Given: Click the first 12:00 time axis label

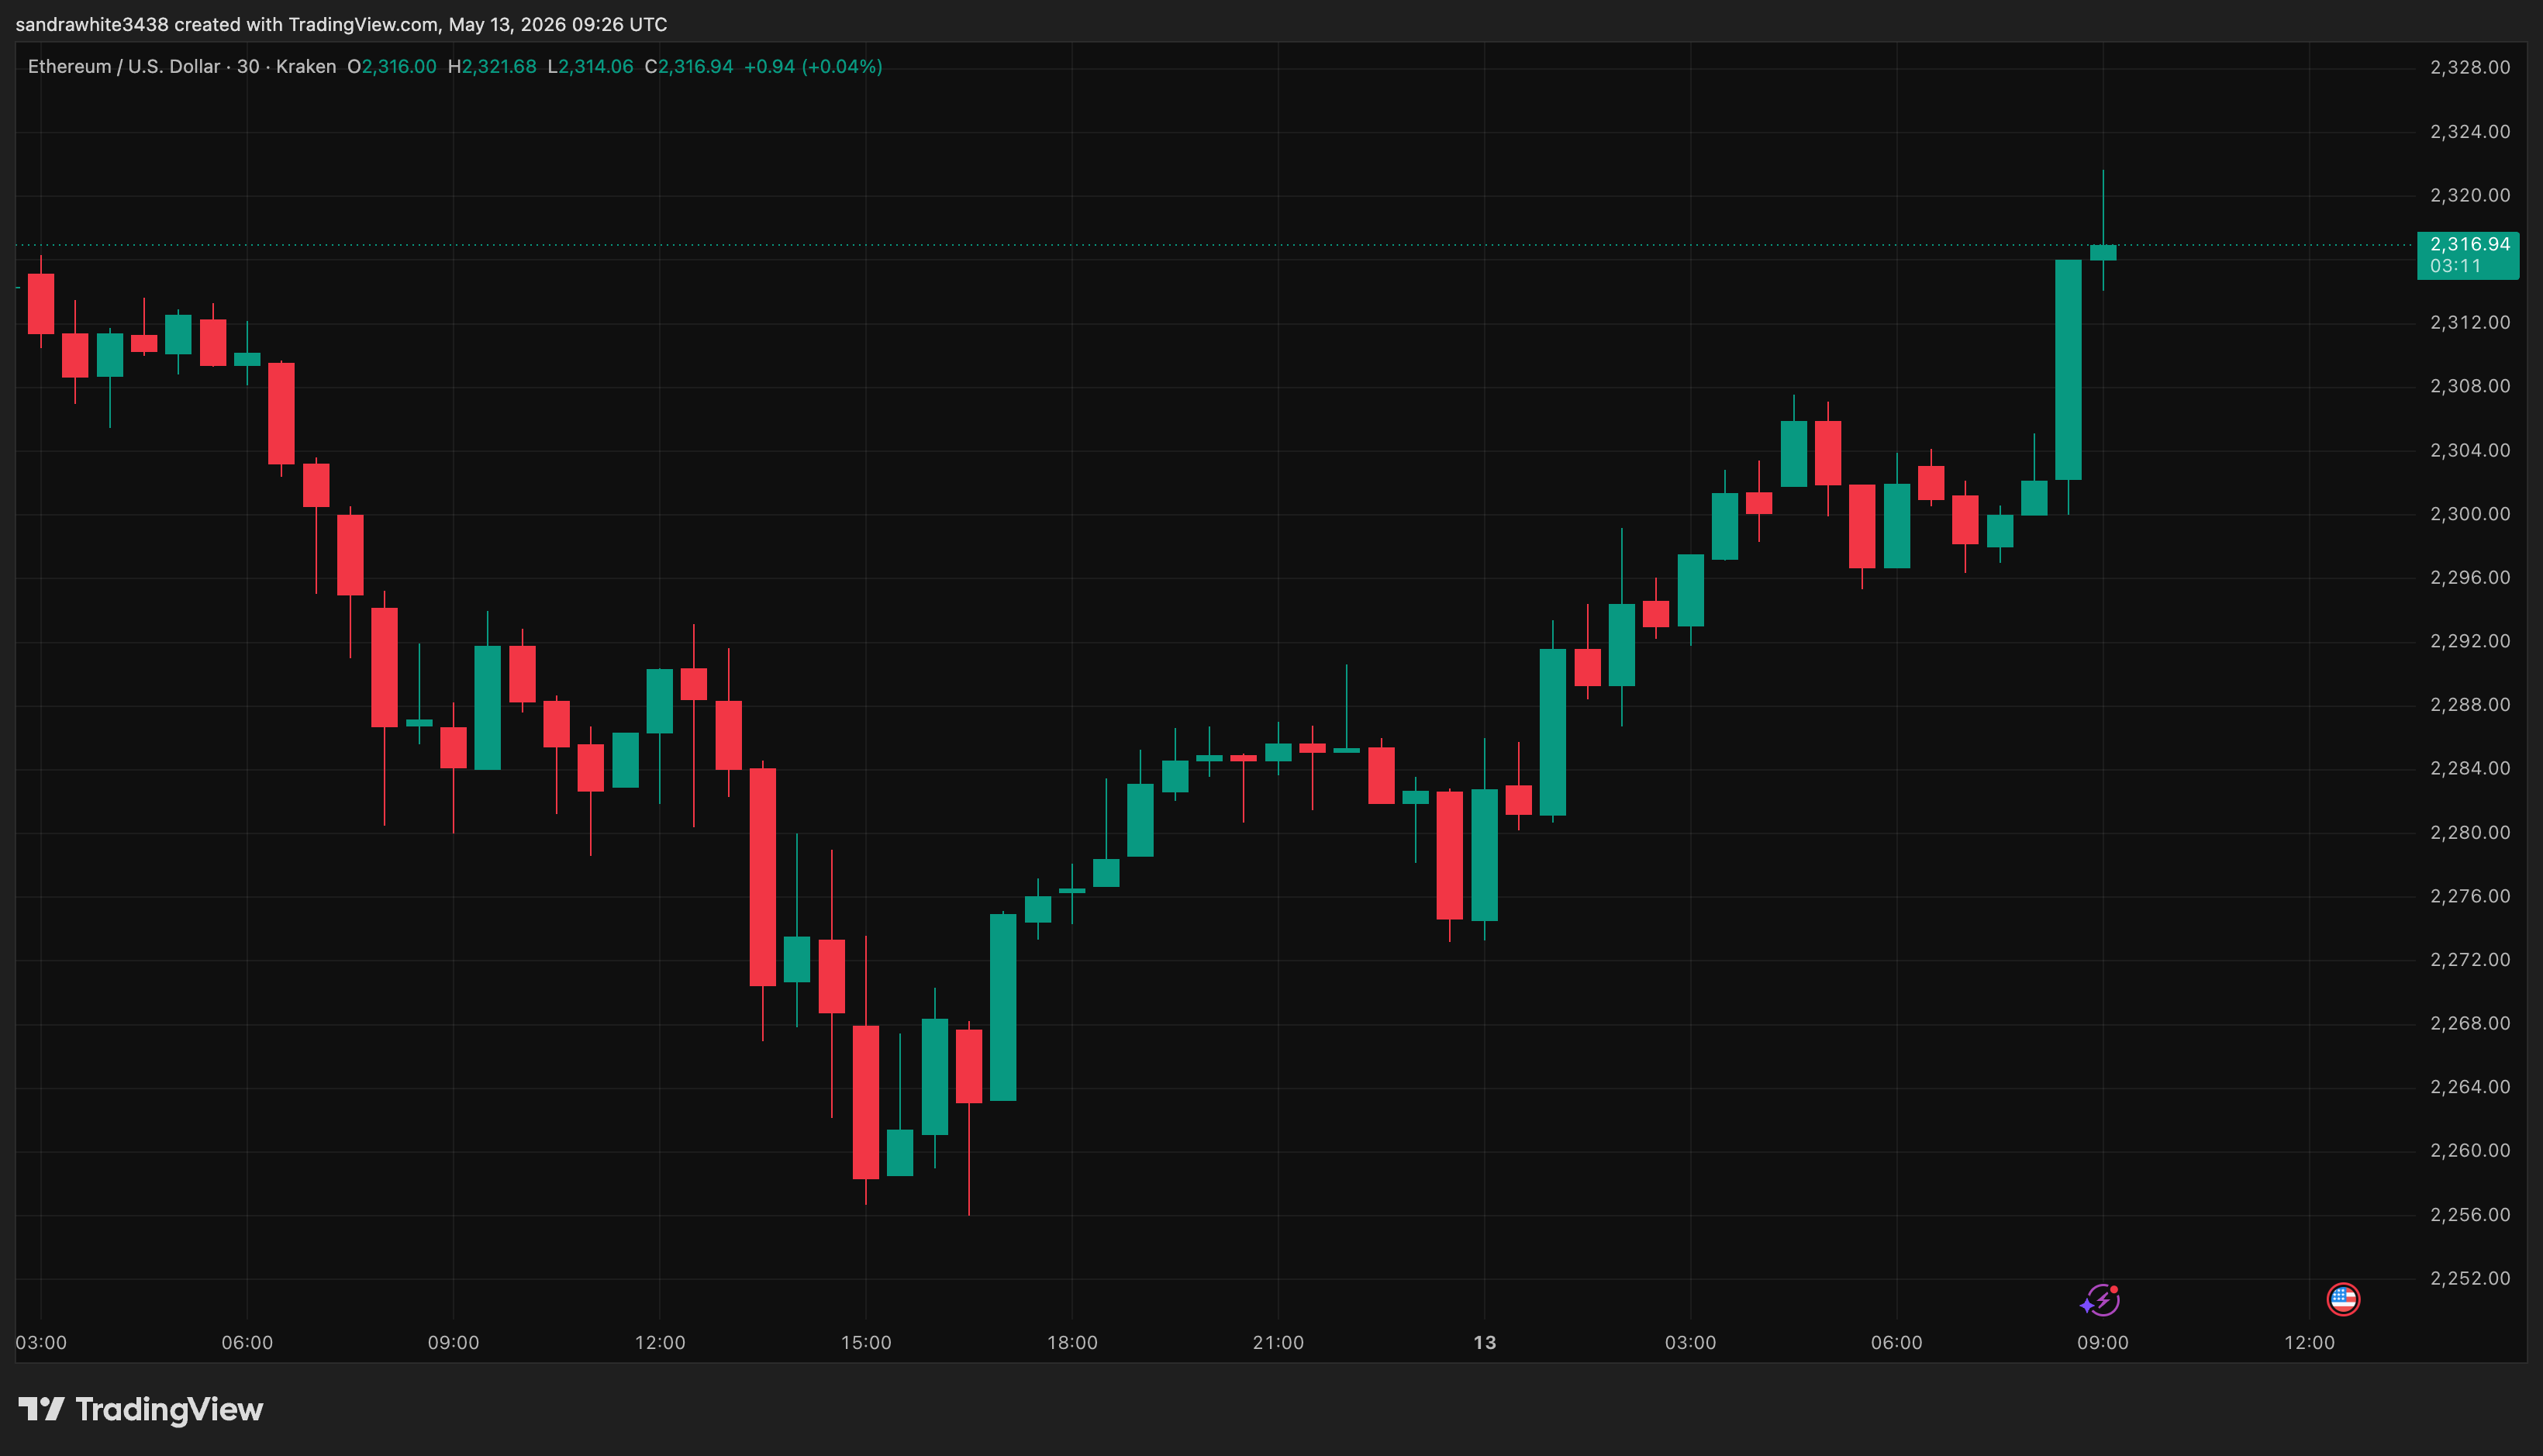Looking at the screenshot, I should (660, 1343).
